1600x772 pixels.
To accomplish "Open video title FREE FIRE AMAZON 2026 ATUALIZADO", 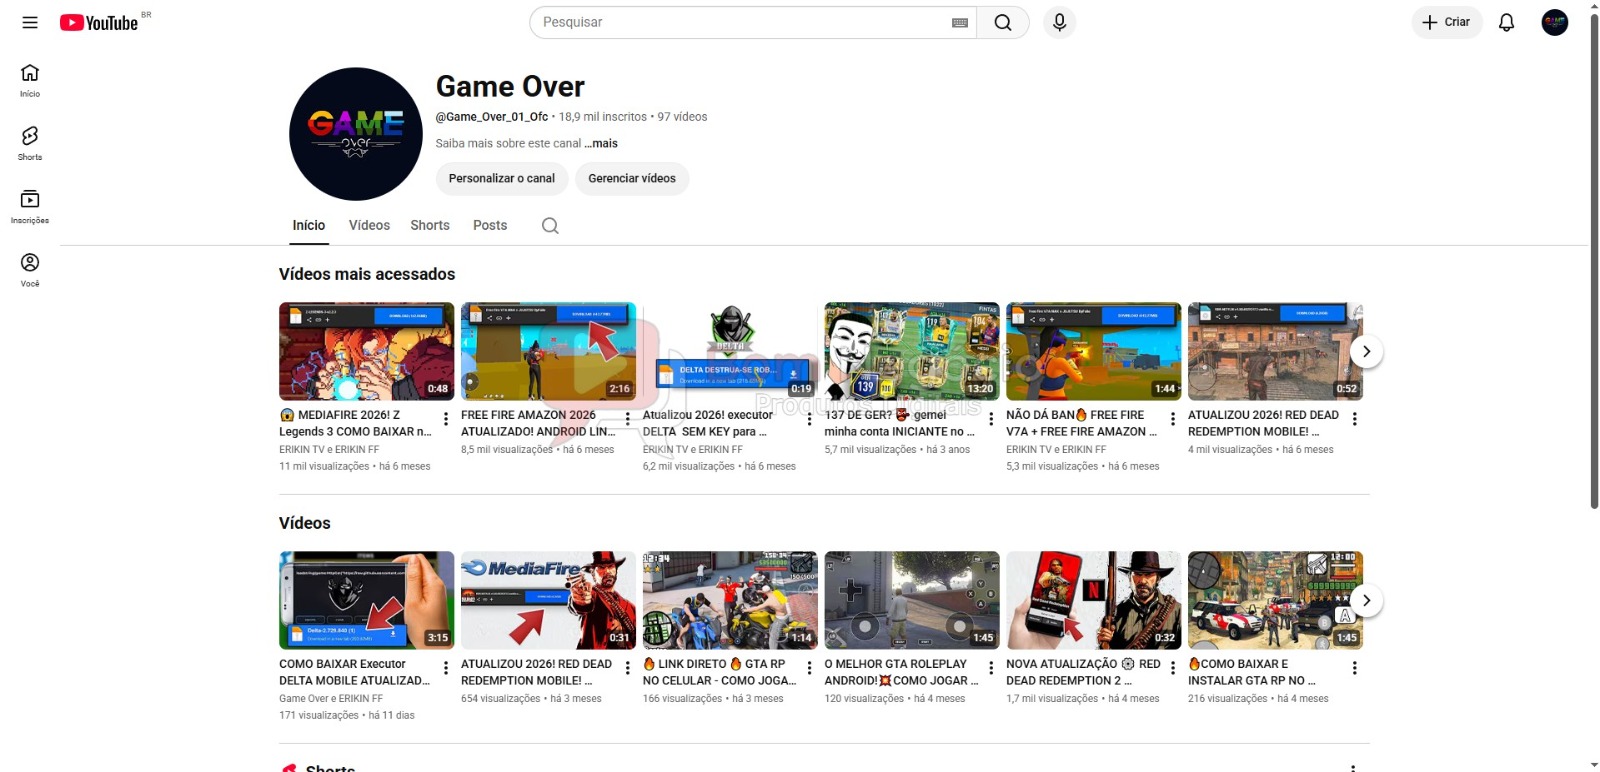I will point(538,423).
